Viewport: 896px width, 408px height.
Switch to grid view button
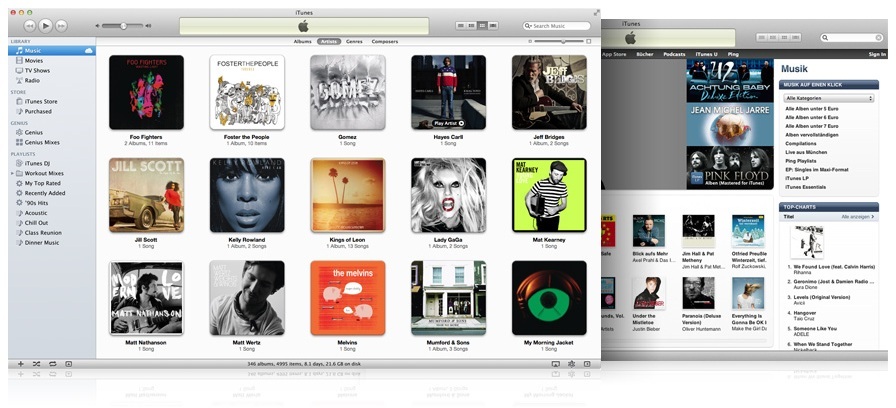coord(482,26)
